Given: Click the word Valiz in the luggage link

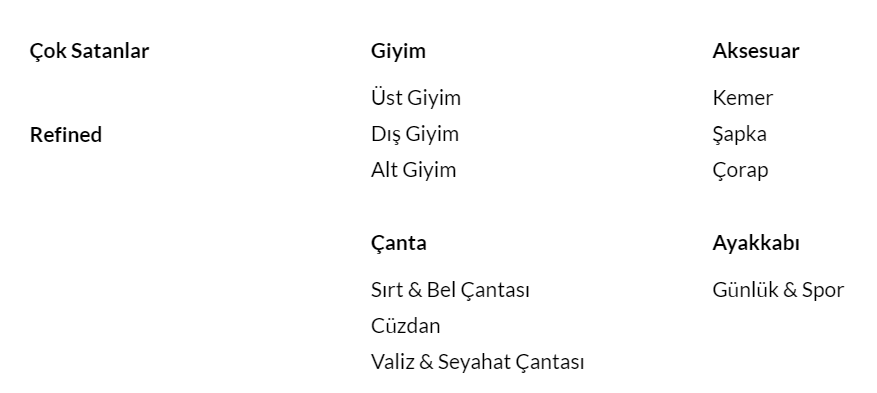Looking at the screenshot, I should pos(393,362).
